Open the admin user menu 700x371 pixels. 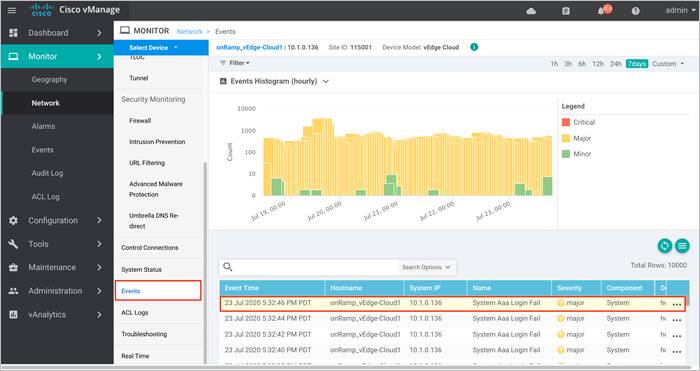(679, 10)
